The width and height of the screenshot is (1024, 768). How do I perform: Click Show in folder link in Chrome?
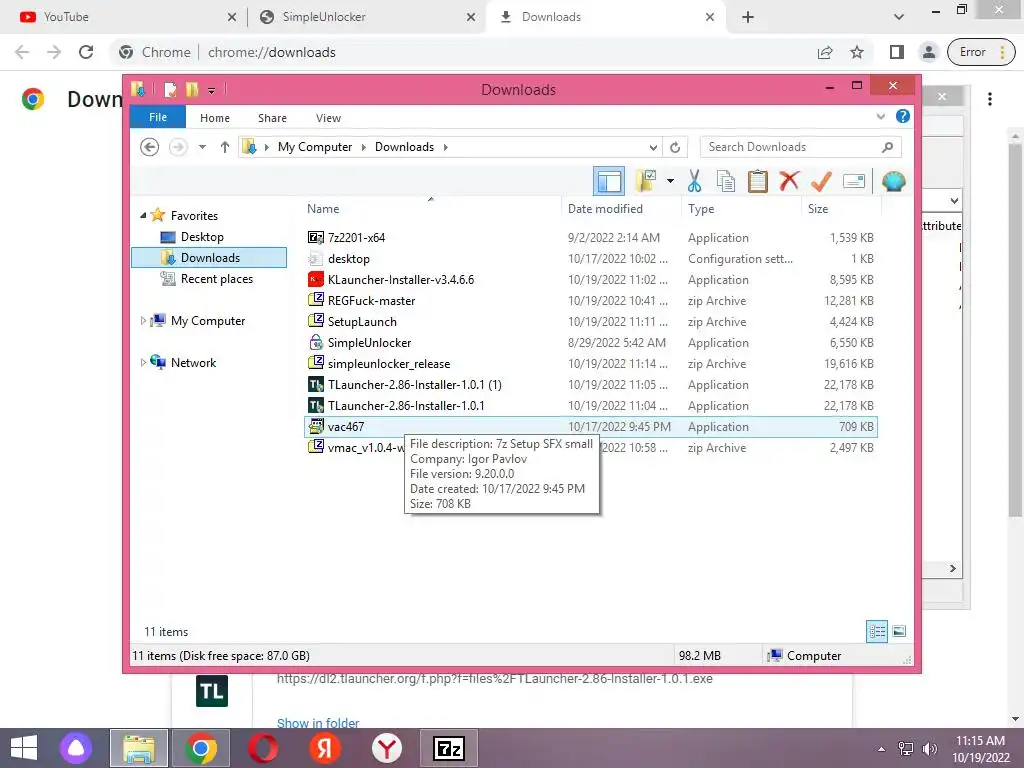pyautogui.click(x=317, y=722)
